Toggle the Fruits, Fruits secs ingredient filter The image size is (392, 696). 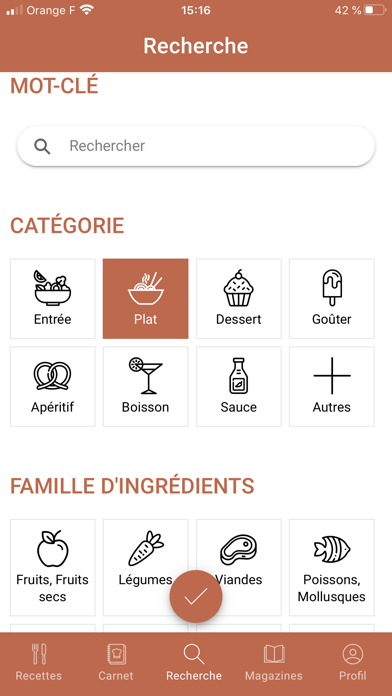click(x=52, y=568)
